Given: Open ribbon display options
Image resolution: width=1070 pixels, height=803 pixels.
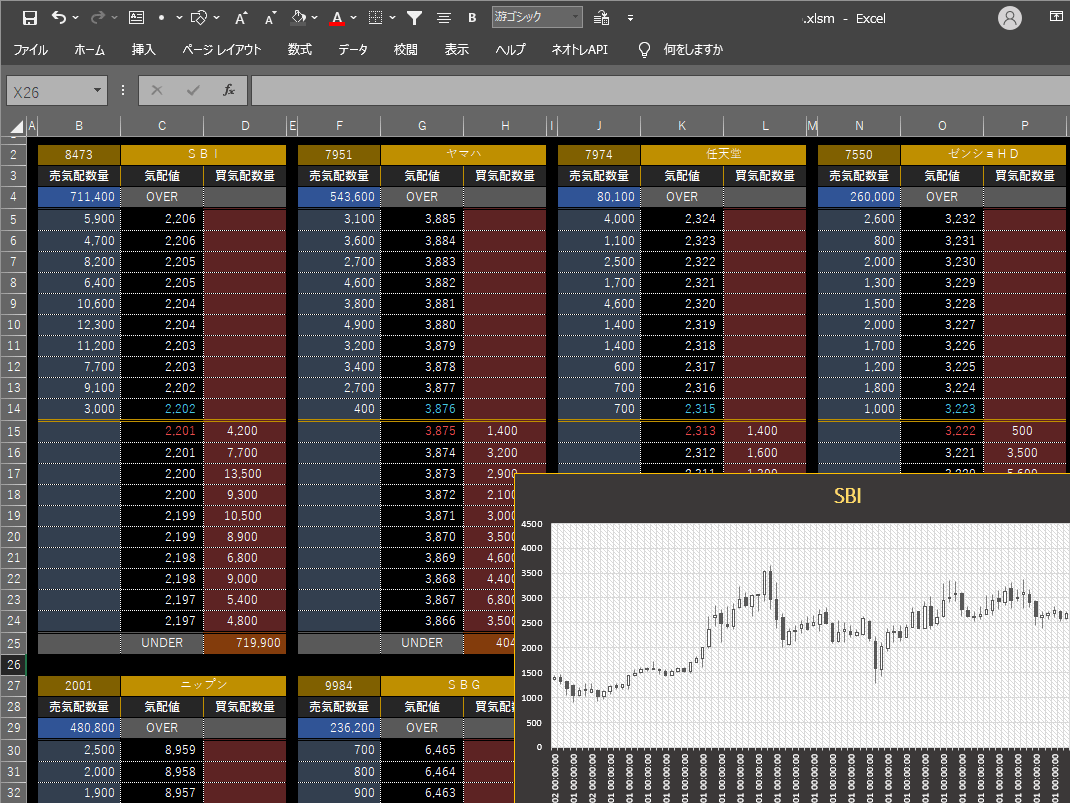Looking at the screenshot, I should click(x=1056, y=16).
